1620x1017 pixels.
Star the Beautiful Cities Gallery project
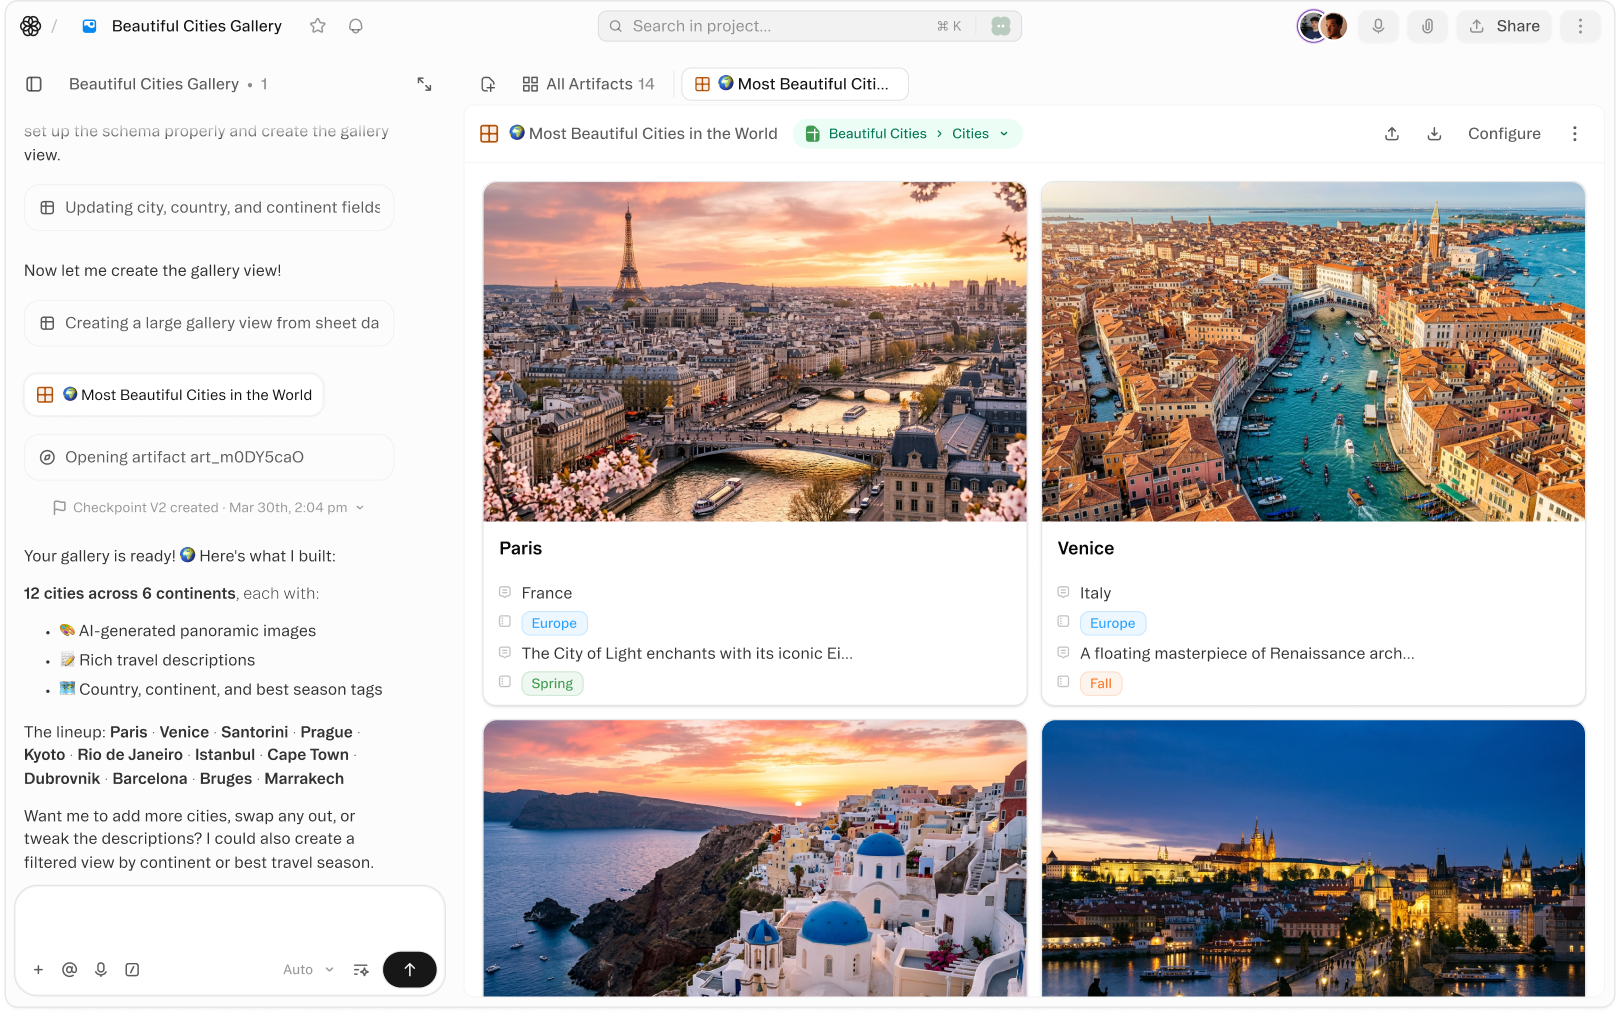click(x=318, y=26)
